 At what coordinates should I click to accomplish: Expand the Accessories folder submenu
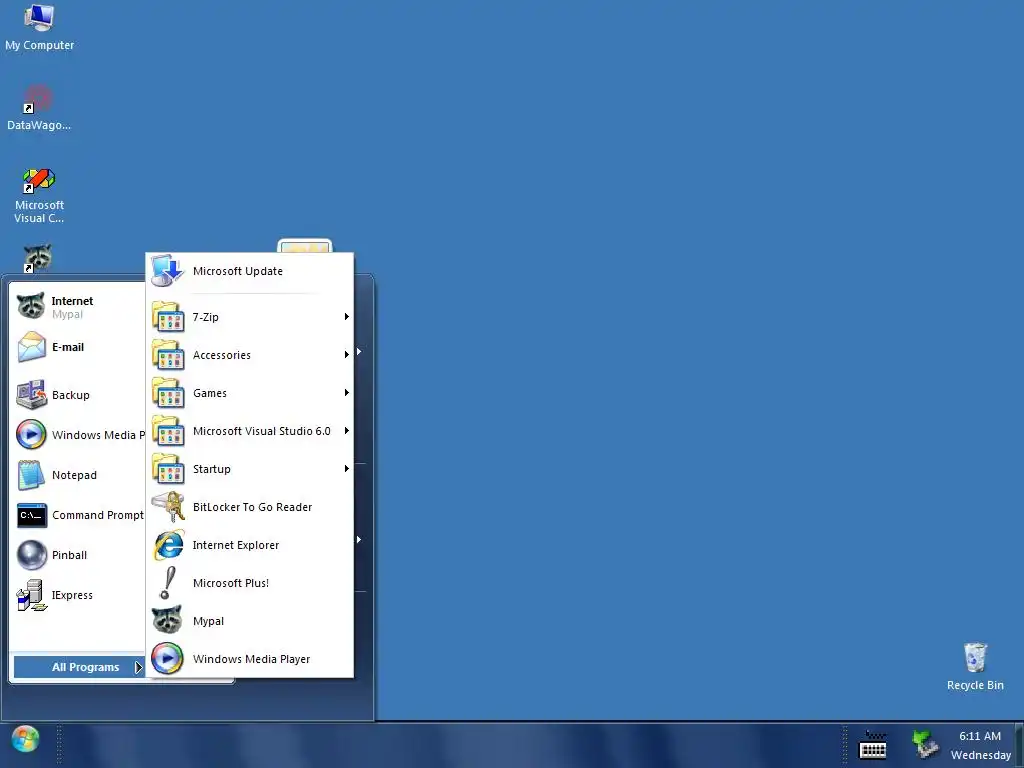[249, 355]
